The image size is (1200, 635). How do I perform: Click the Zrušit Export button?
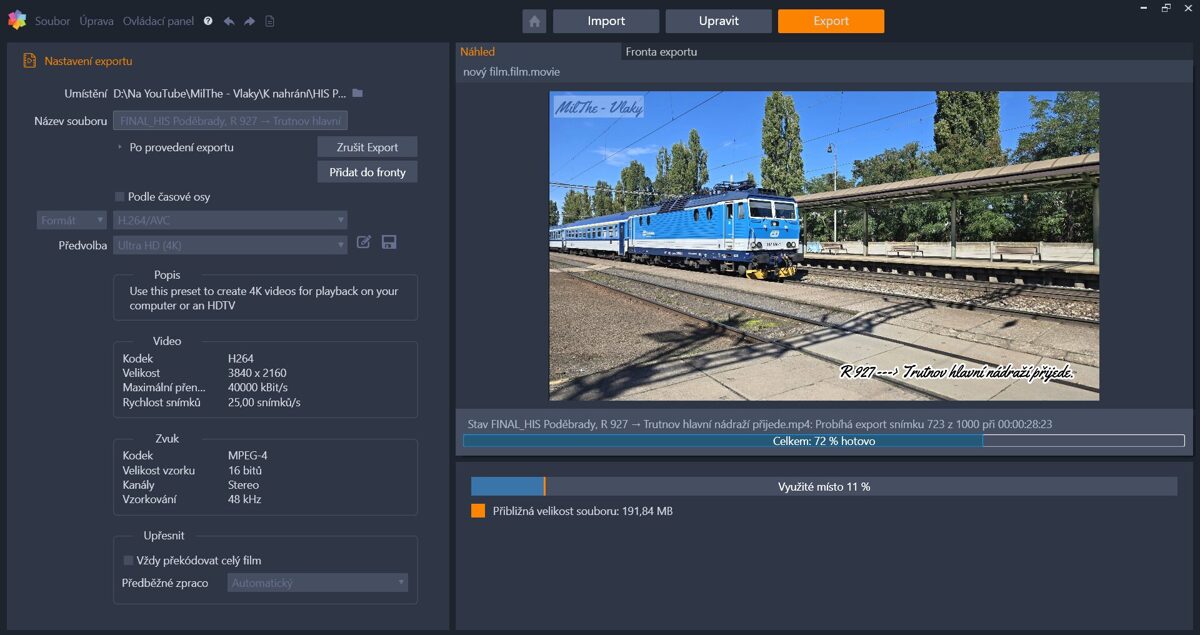tap(366, 146)
